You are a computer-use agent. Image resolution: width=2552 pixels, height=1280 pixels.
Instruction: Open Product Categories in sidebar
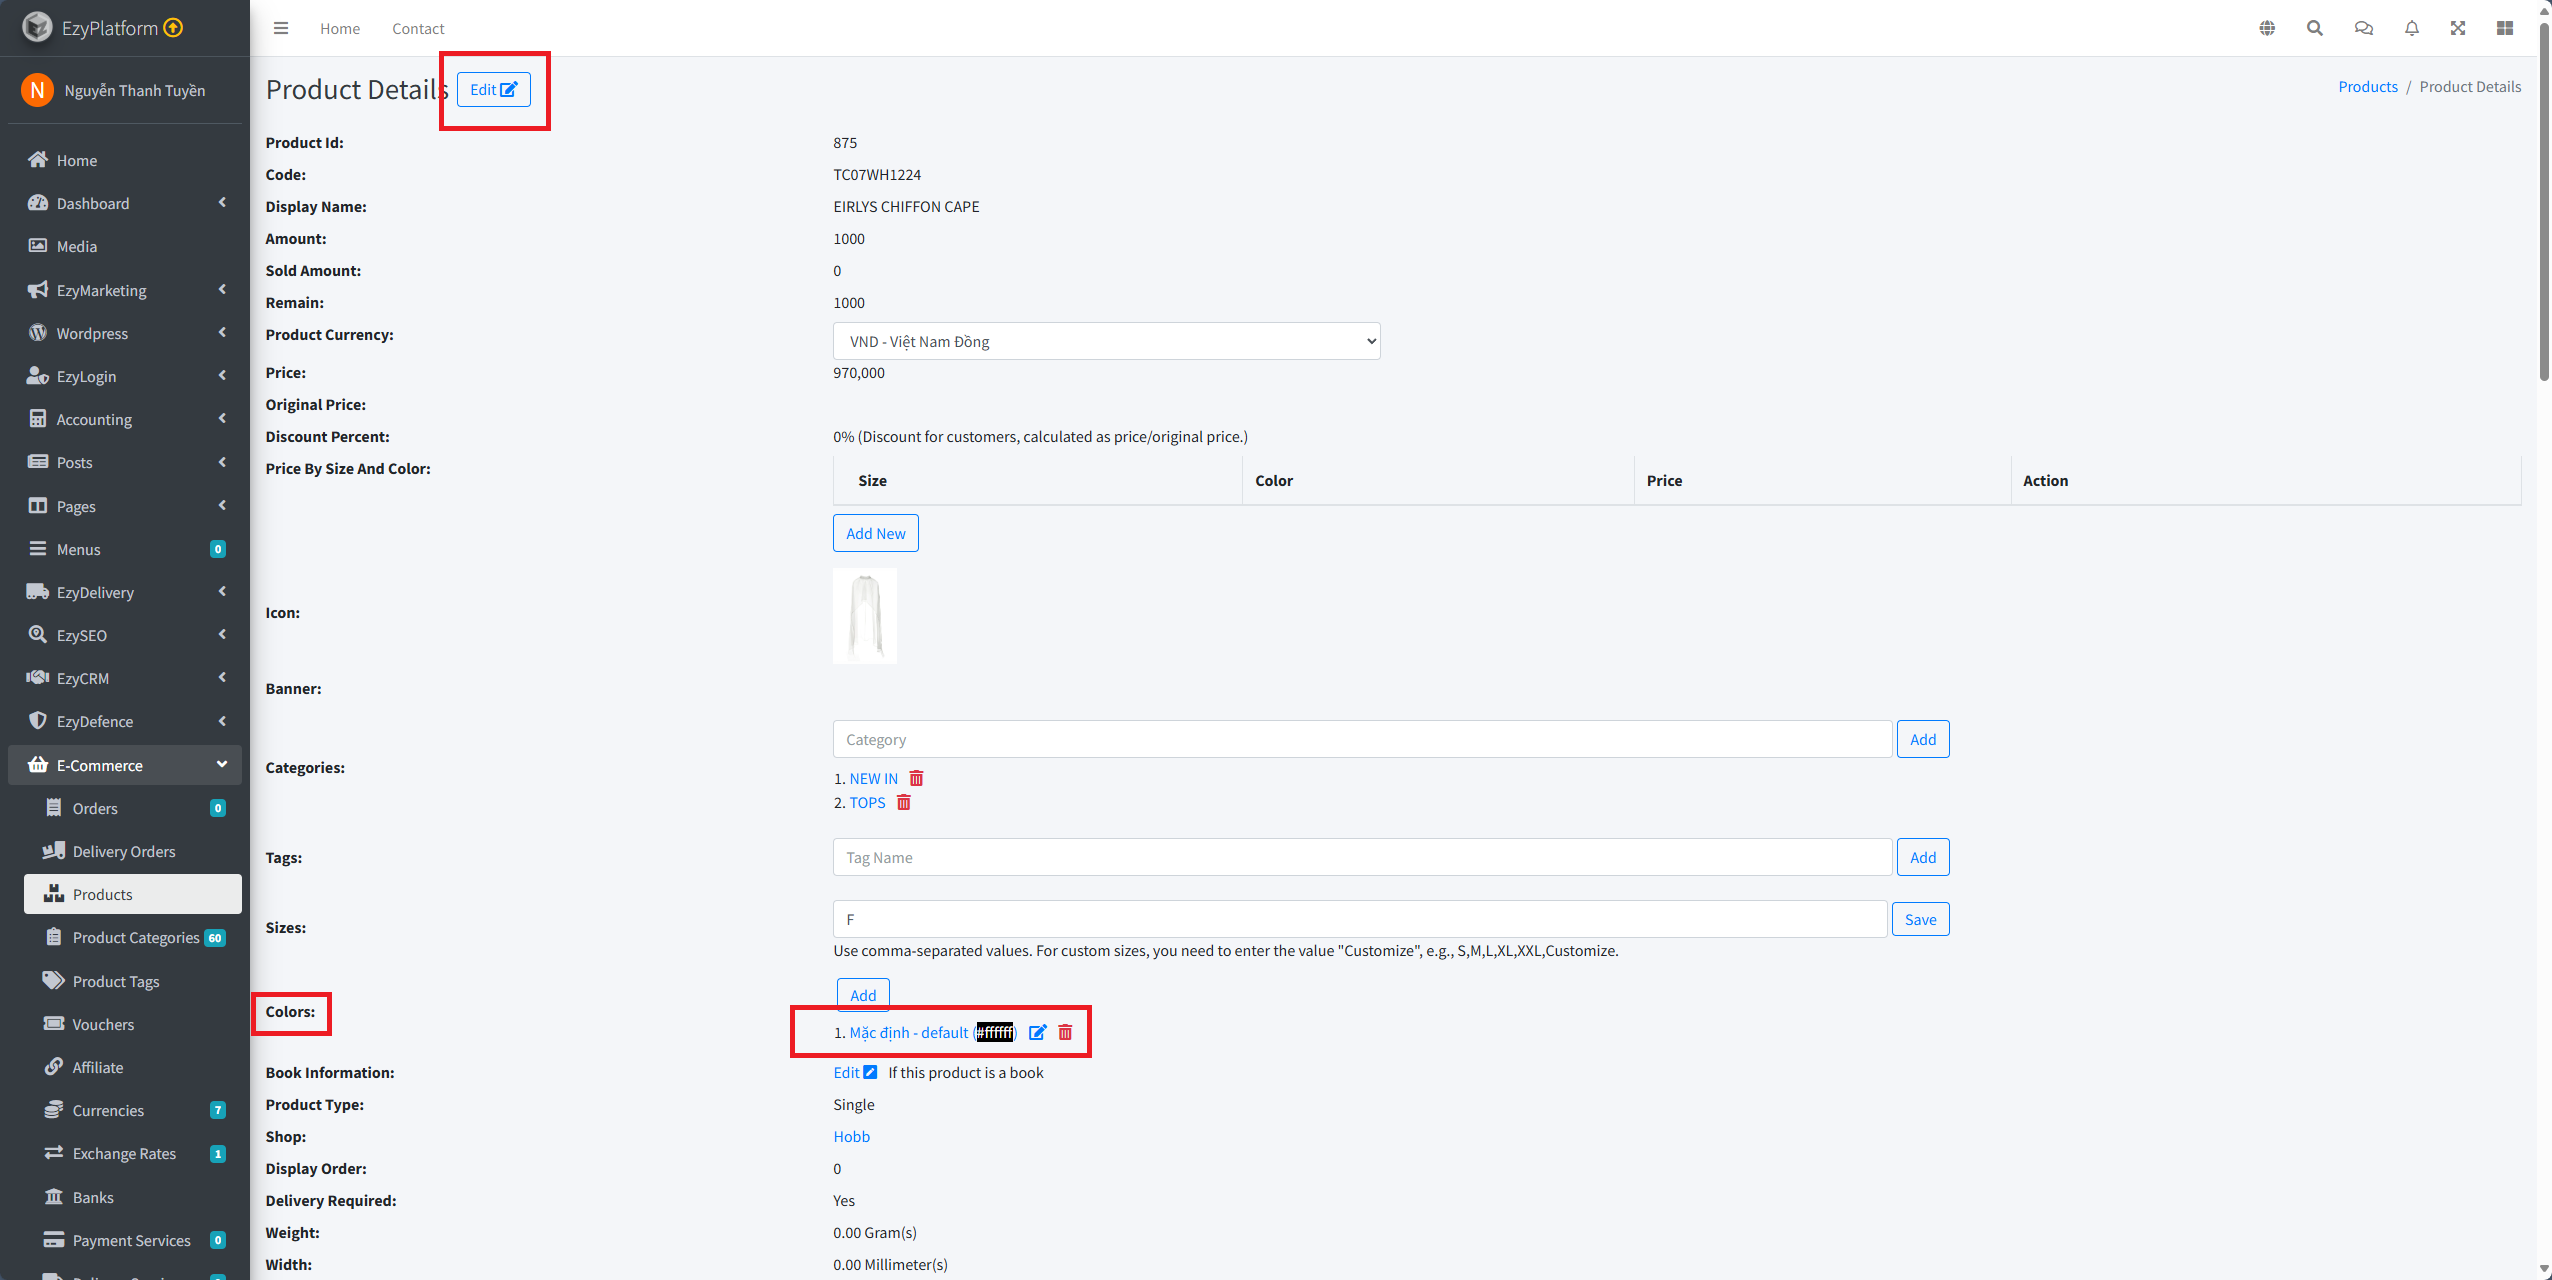(x=135, y=937)
